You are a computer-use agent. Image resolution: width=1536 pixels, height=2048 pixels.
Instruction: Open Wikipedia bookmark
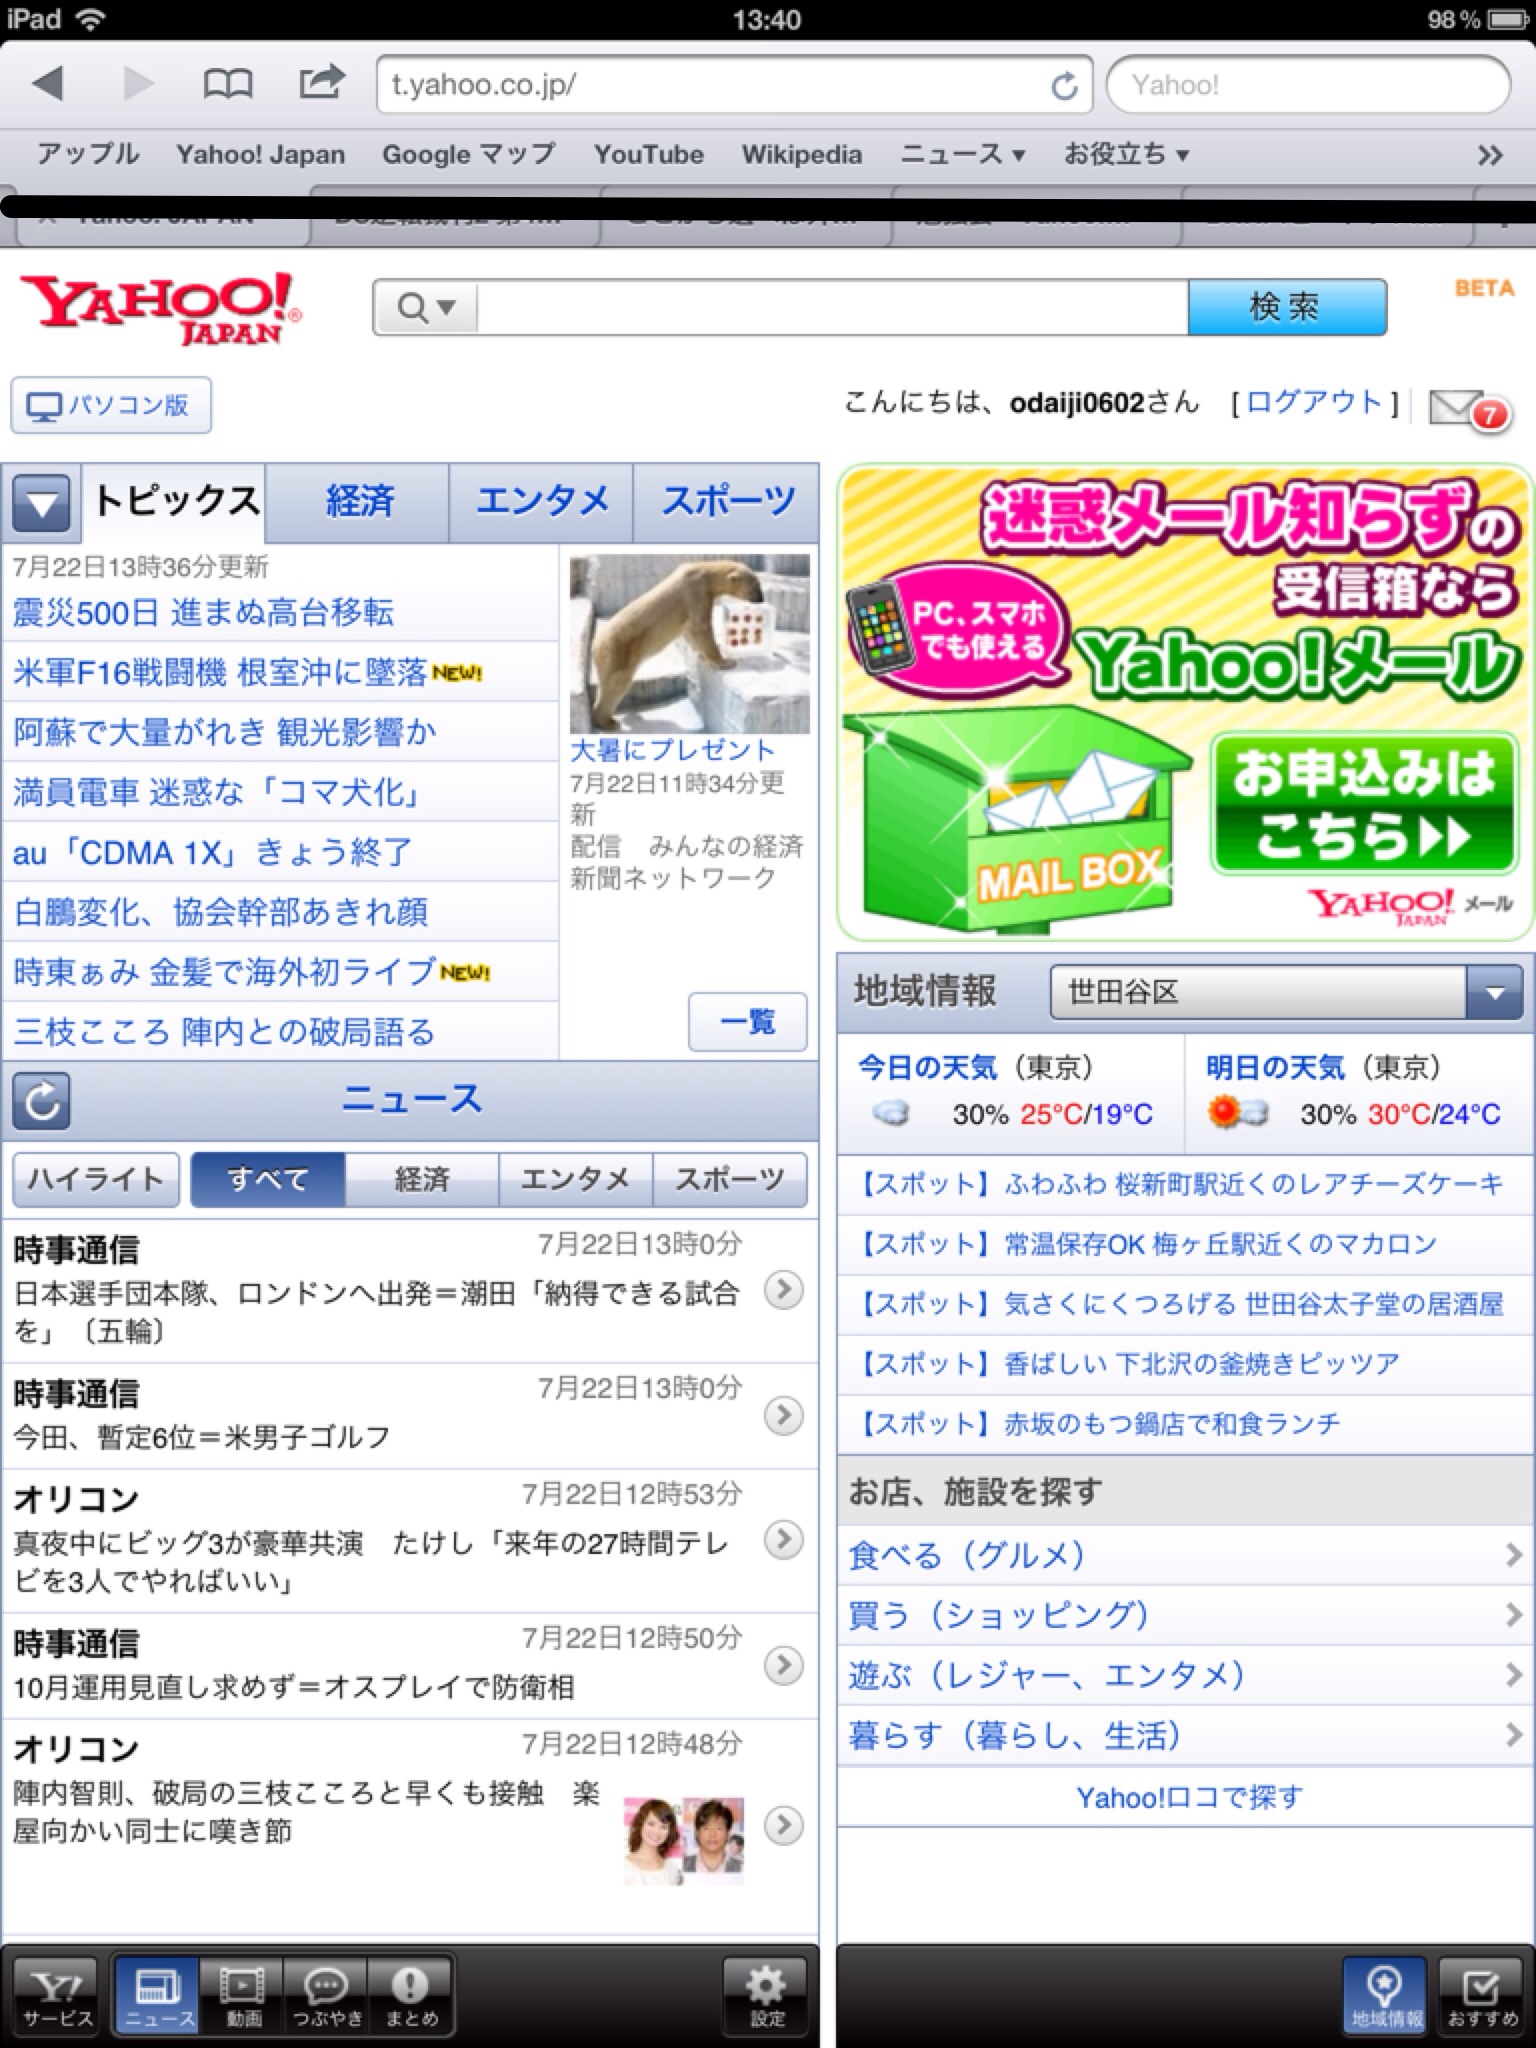[x=801, y=154]
